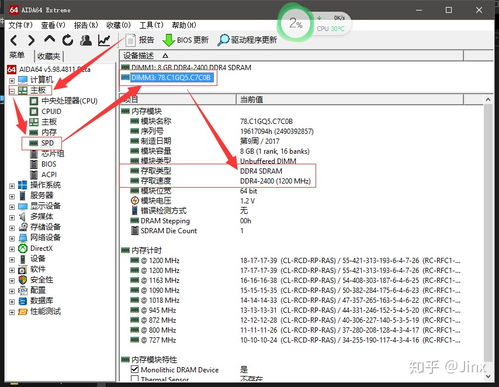Screen dimensions: 499x387
Task: Open the 文件(F) menu
Action: [x=20, y=25]
